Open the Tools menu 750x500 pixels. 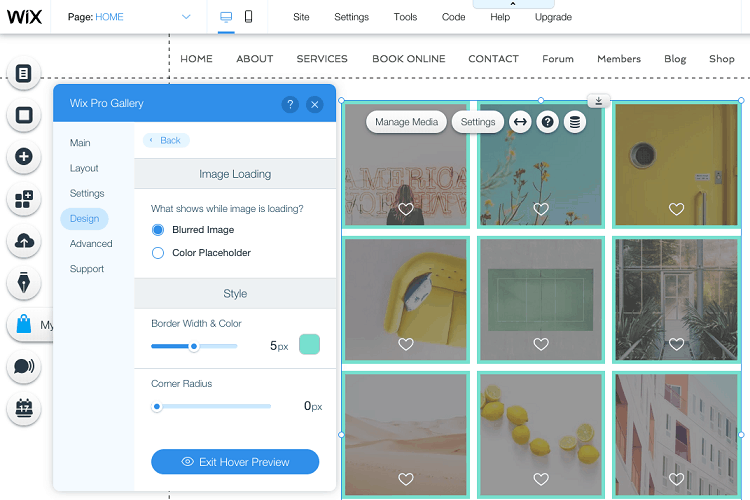pos(405,17)
